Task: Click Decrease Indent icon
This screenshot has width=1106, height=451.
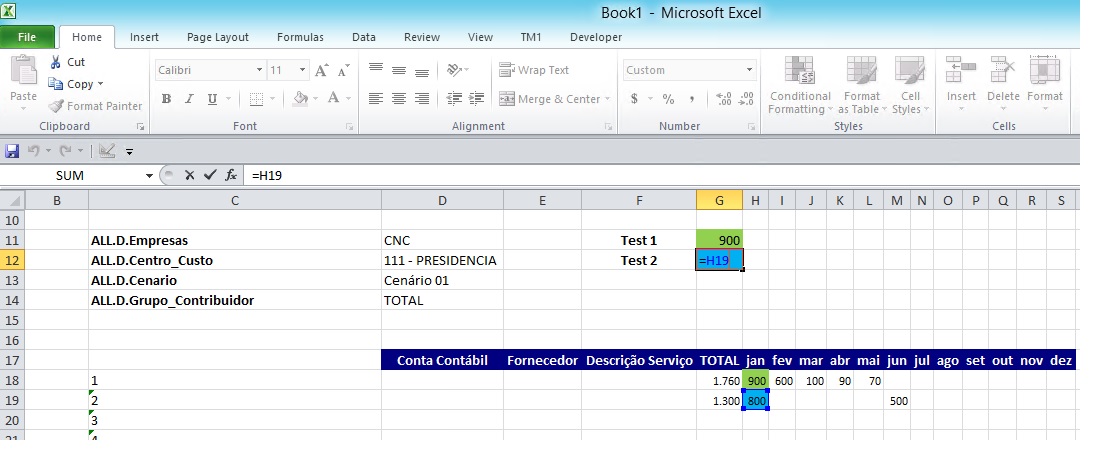Action: point(455,99)
